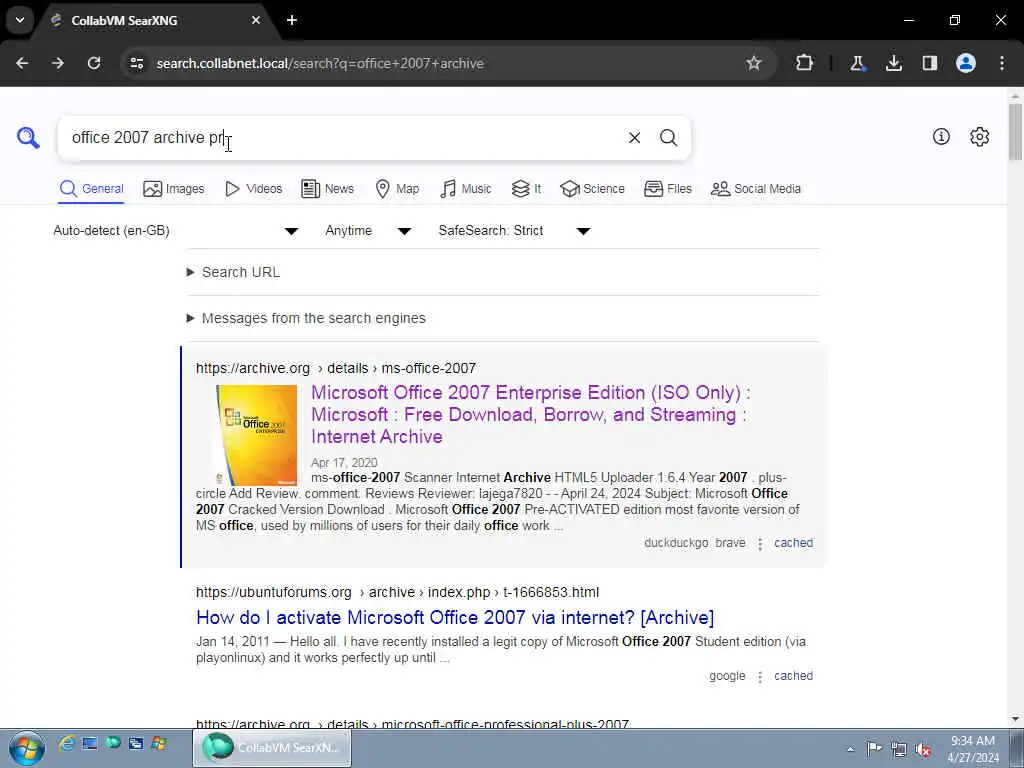1024x768 pixels.
Task: Show hidden system tray icons
Action: (850, 749)
